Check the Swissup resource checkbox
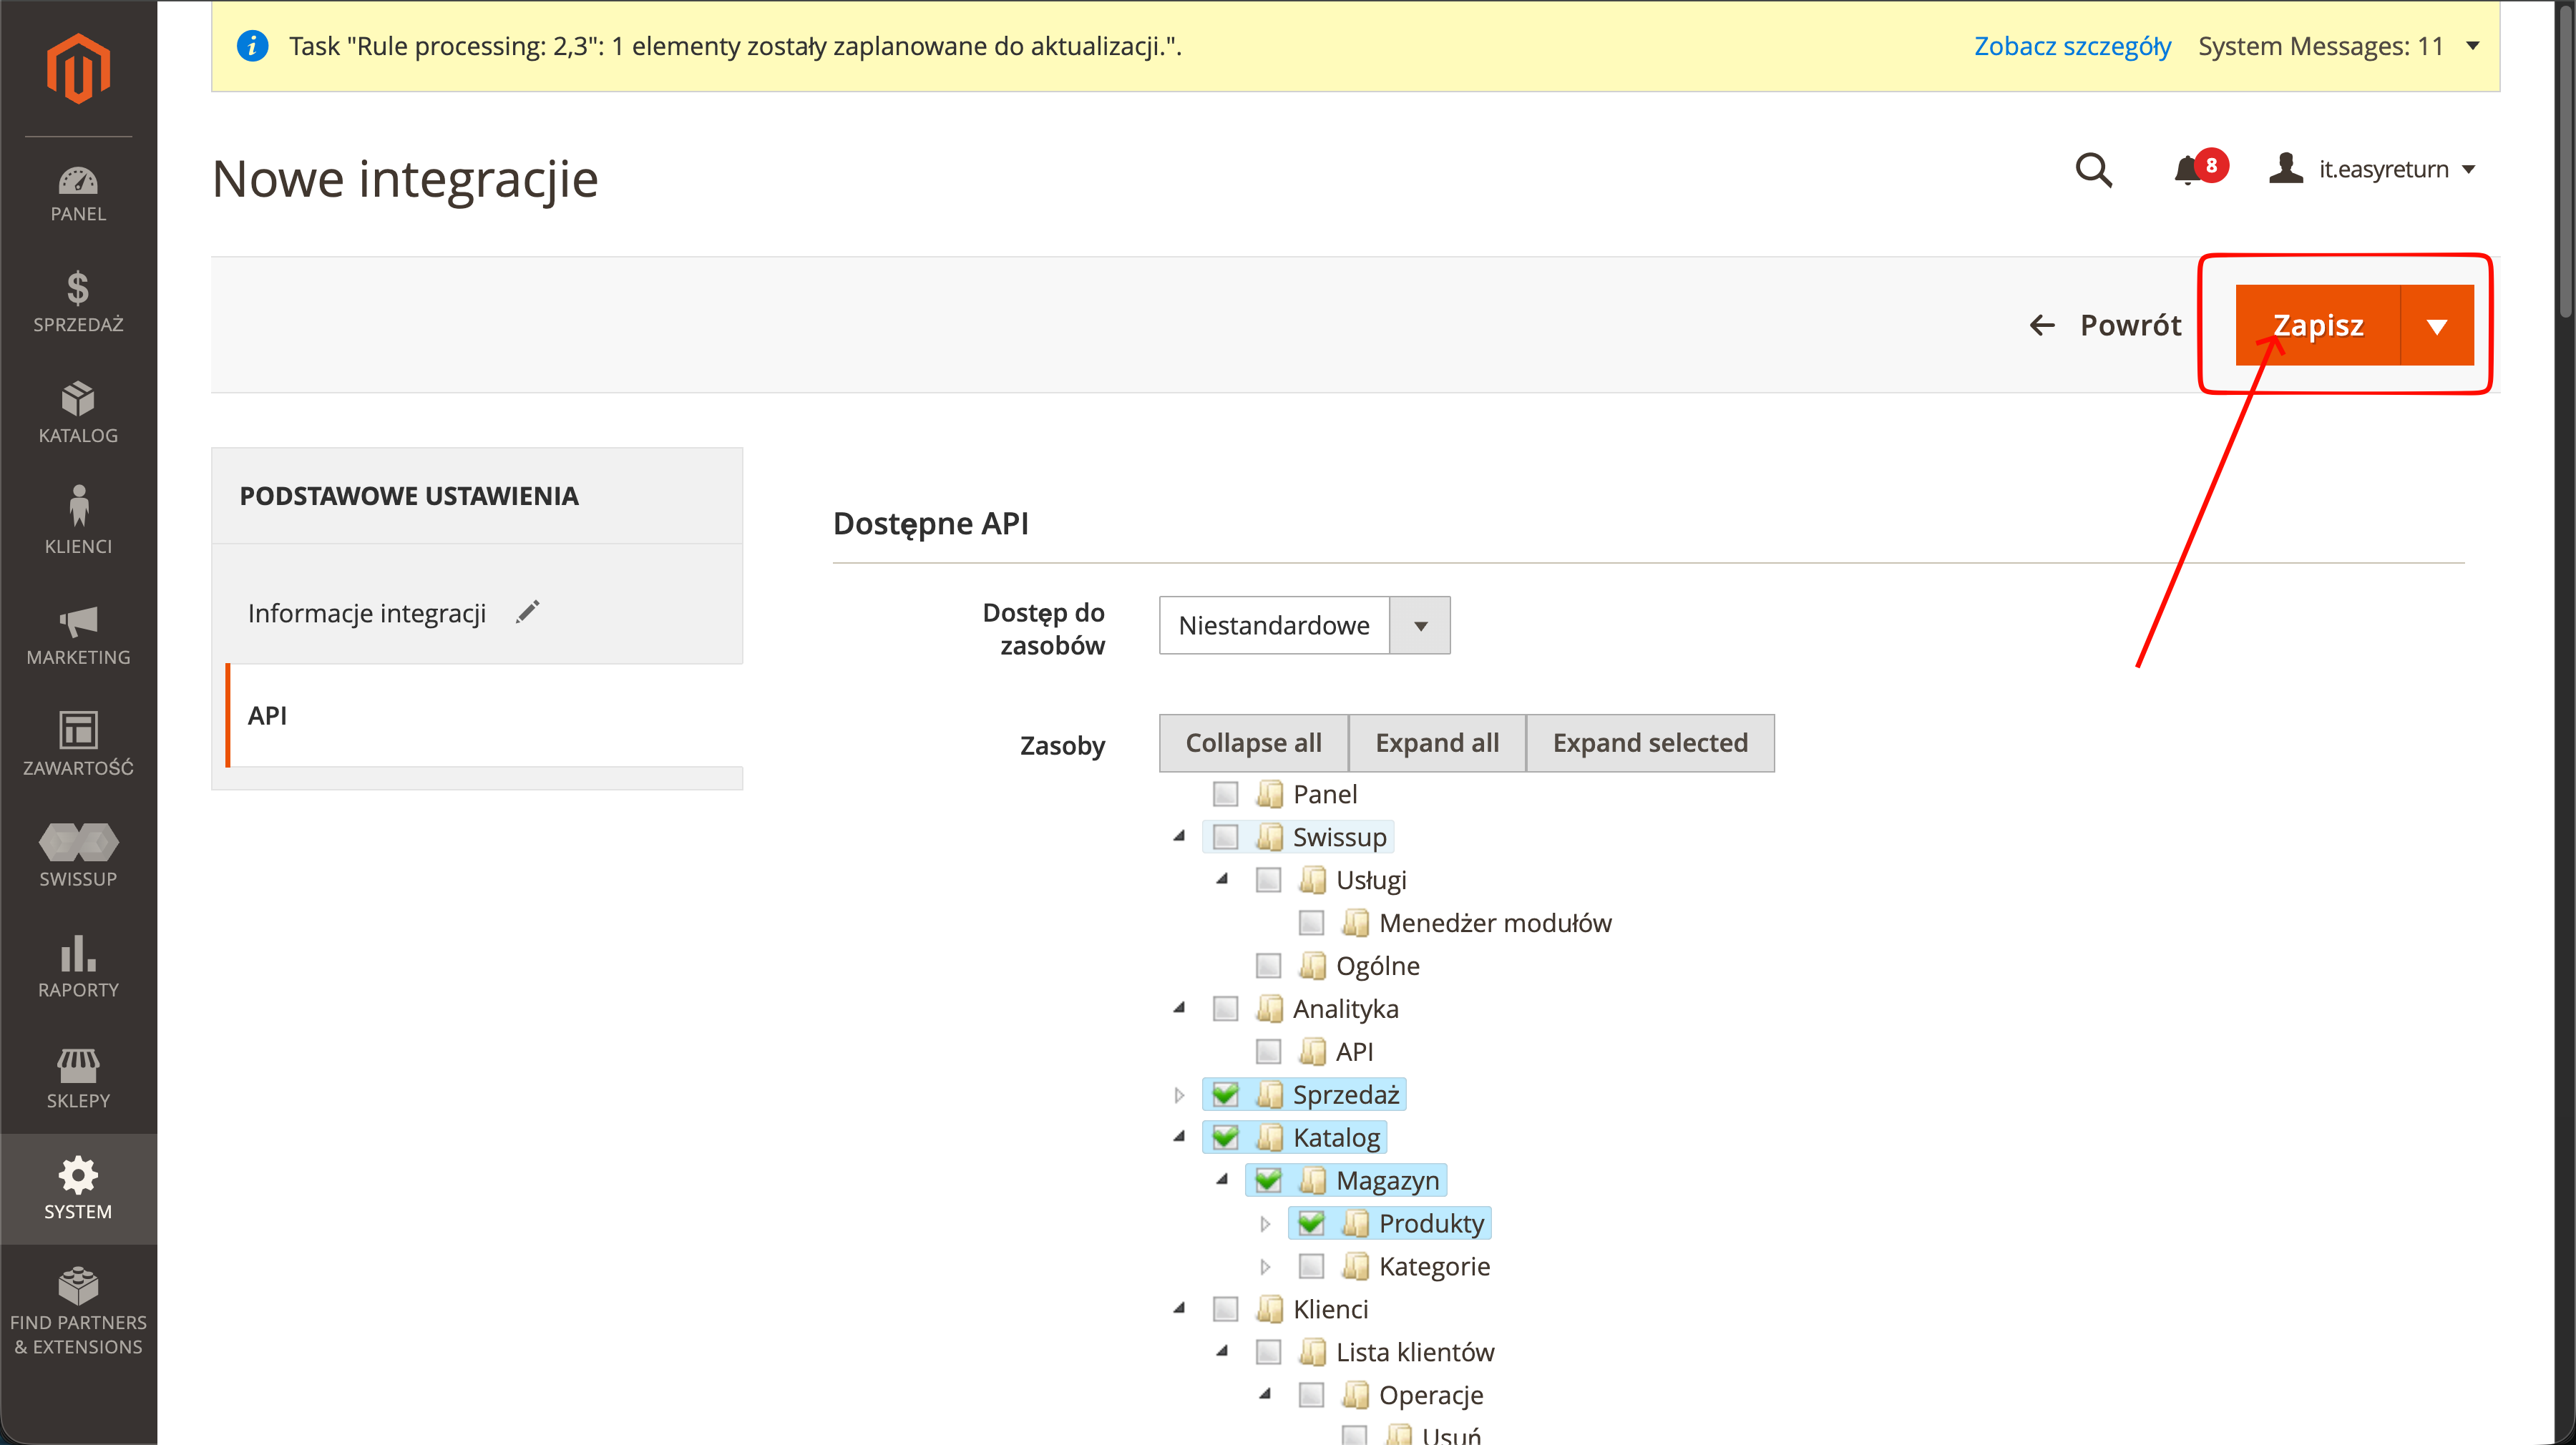 point(1226,837)
